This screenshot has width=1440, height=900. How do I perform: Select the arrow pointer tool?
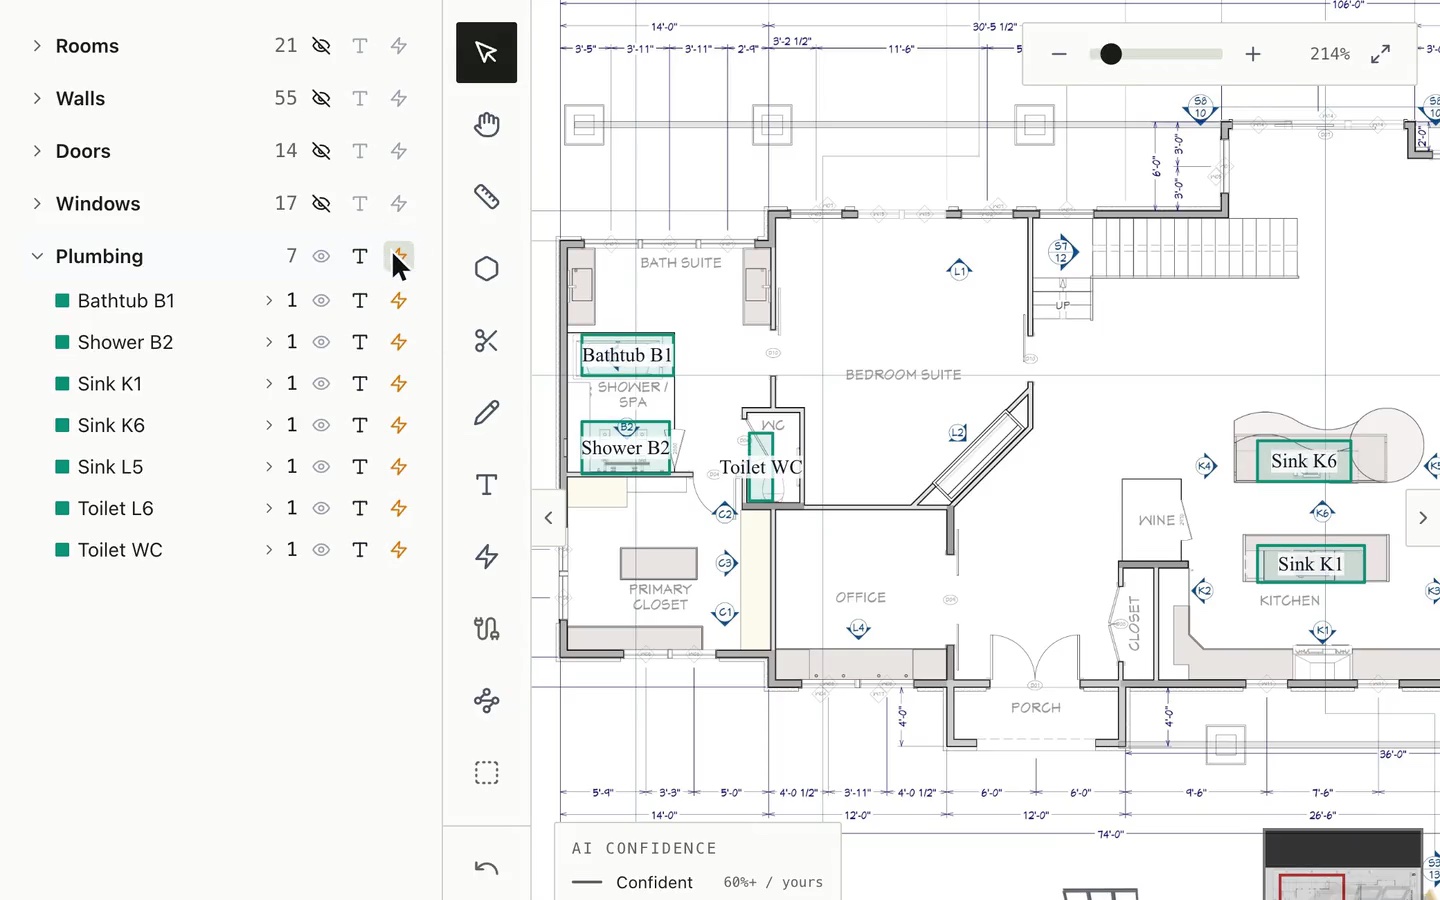tap(486, 52)
